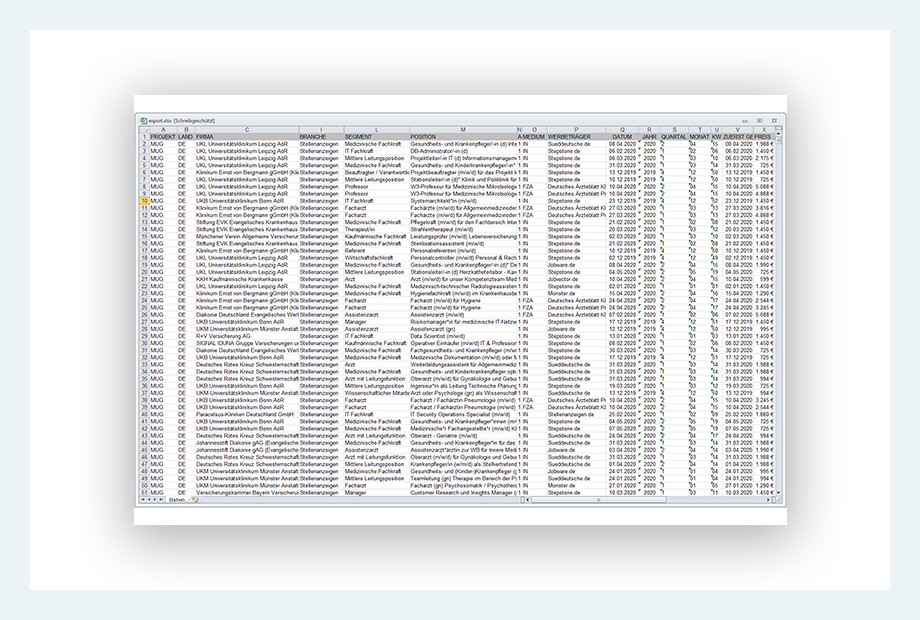Screen dimensions: 920x620
Task: Jump to the last sheet with the navigation arrow
Action: point(161,500)
